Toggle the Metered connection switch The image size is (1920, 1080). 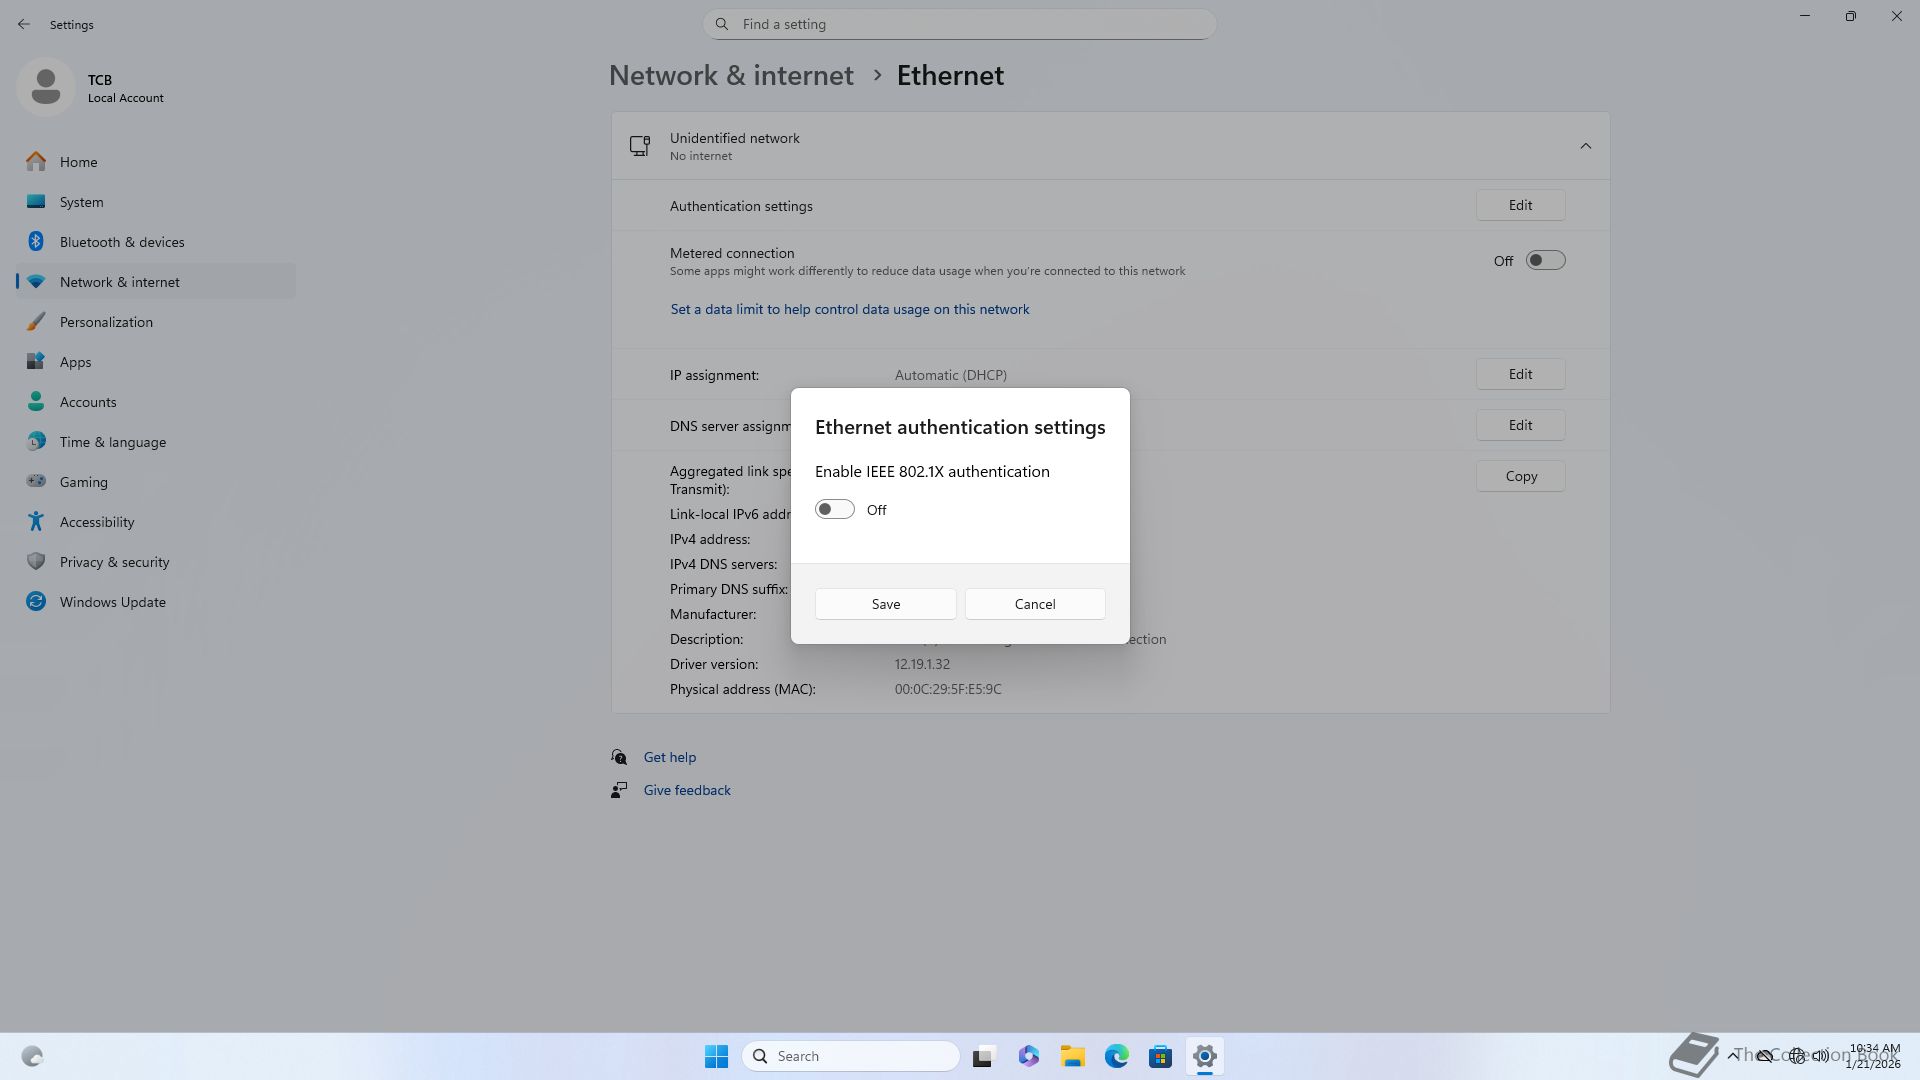[x=1544, y=261]
